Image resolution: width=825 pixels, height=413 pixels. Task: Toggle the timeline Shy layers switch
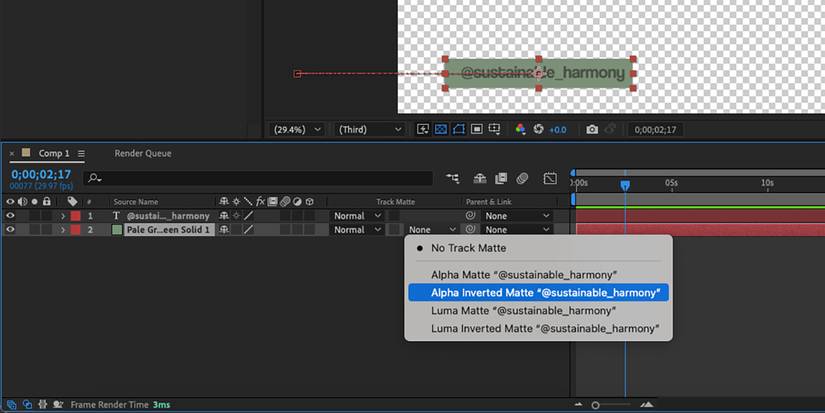pos(480,178)
